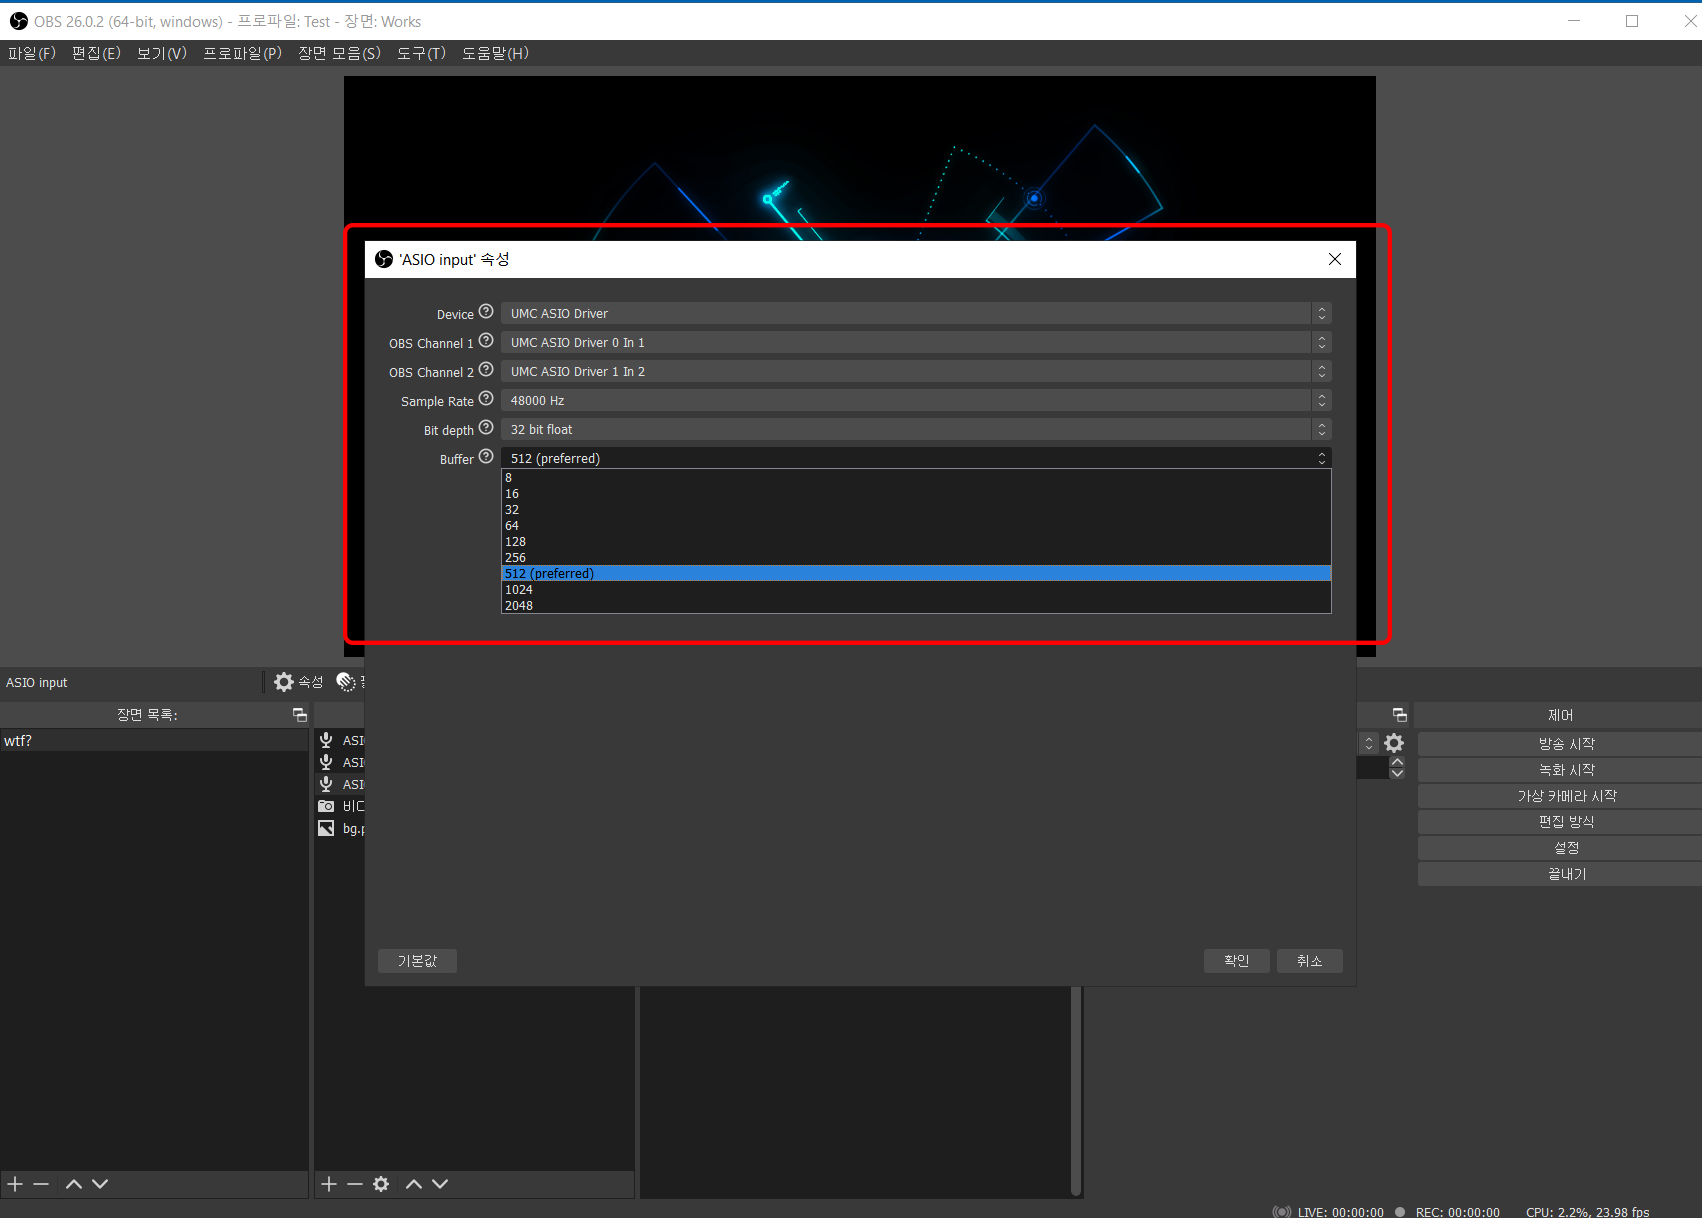Undock the 장면 목록 scenes panel
The height and width of the screenshot is (1218, 1702).
(x=299, y=715)
